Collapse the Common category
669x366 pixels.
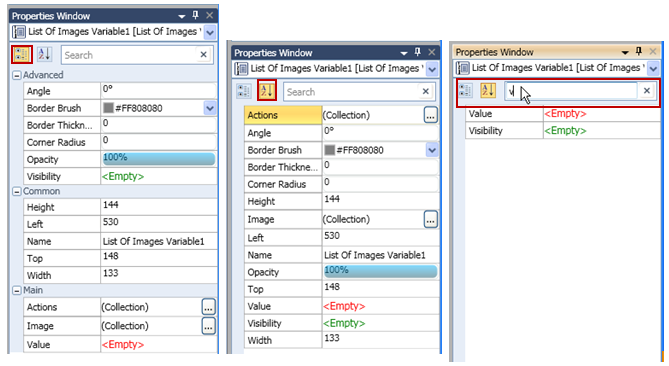[17, 192]
